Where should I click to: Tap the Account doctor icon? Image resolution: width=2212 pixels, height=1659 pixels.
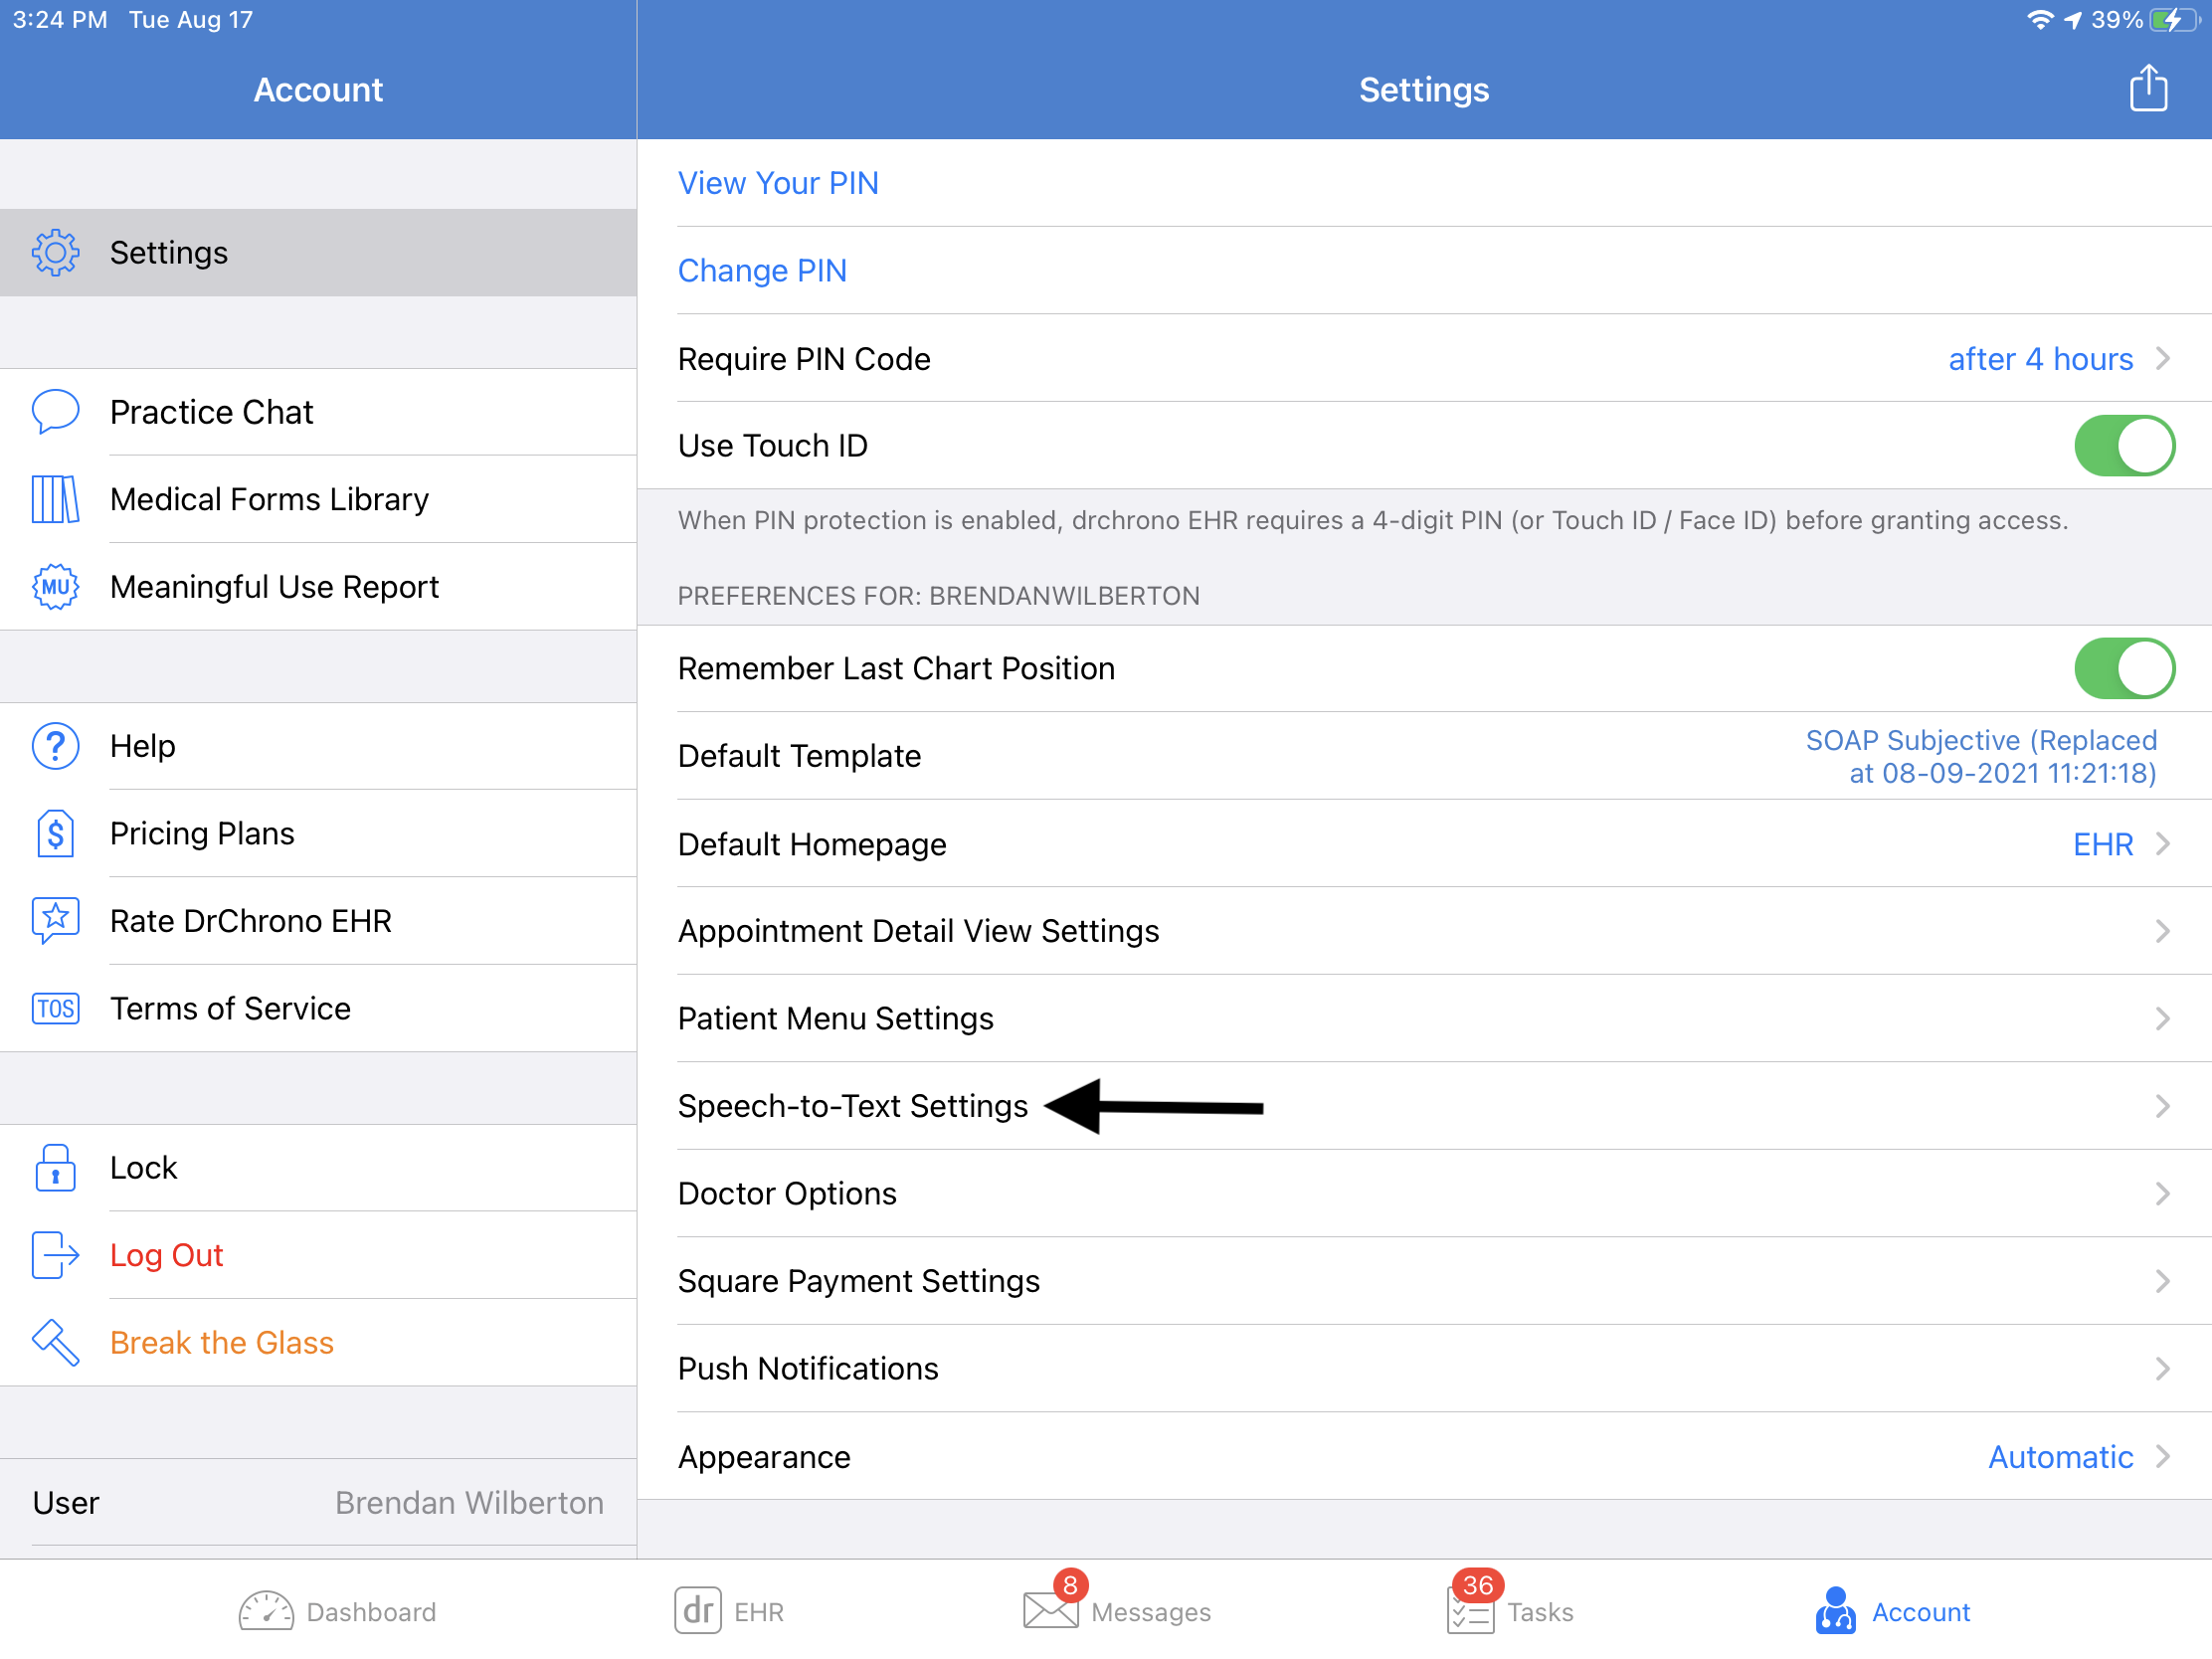pos(1835,1611)
